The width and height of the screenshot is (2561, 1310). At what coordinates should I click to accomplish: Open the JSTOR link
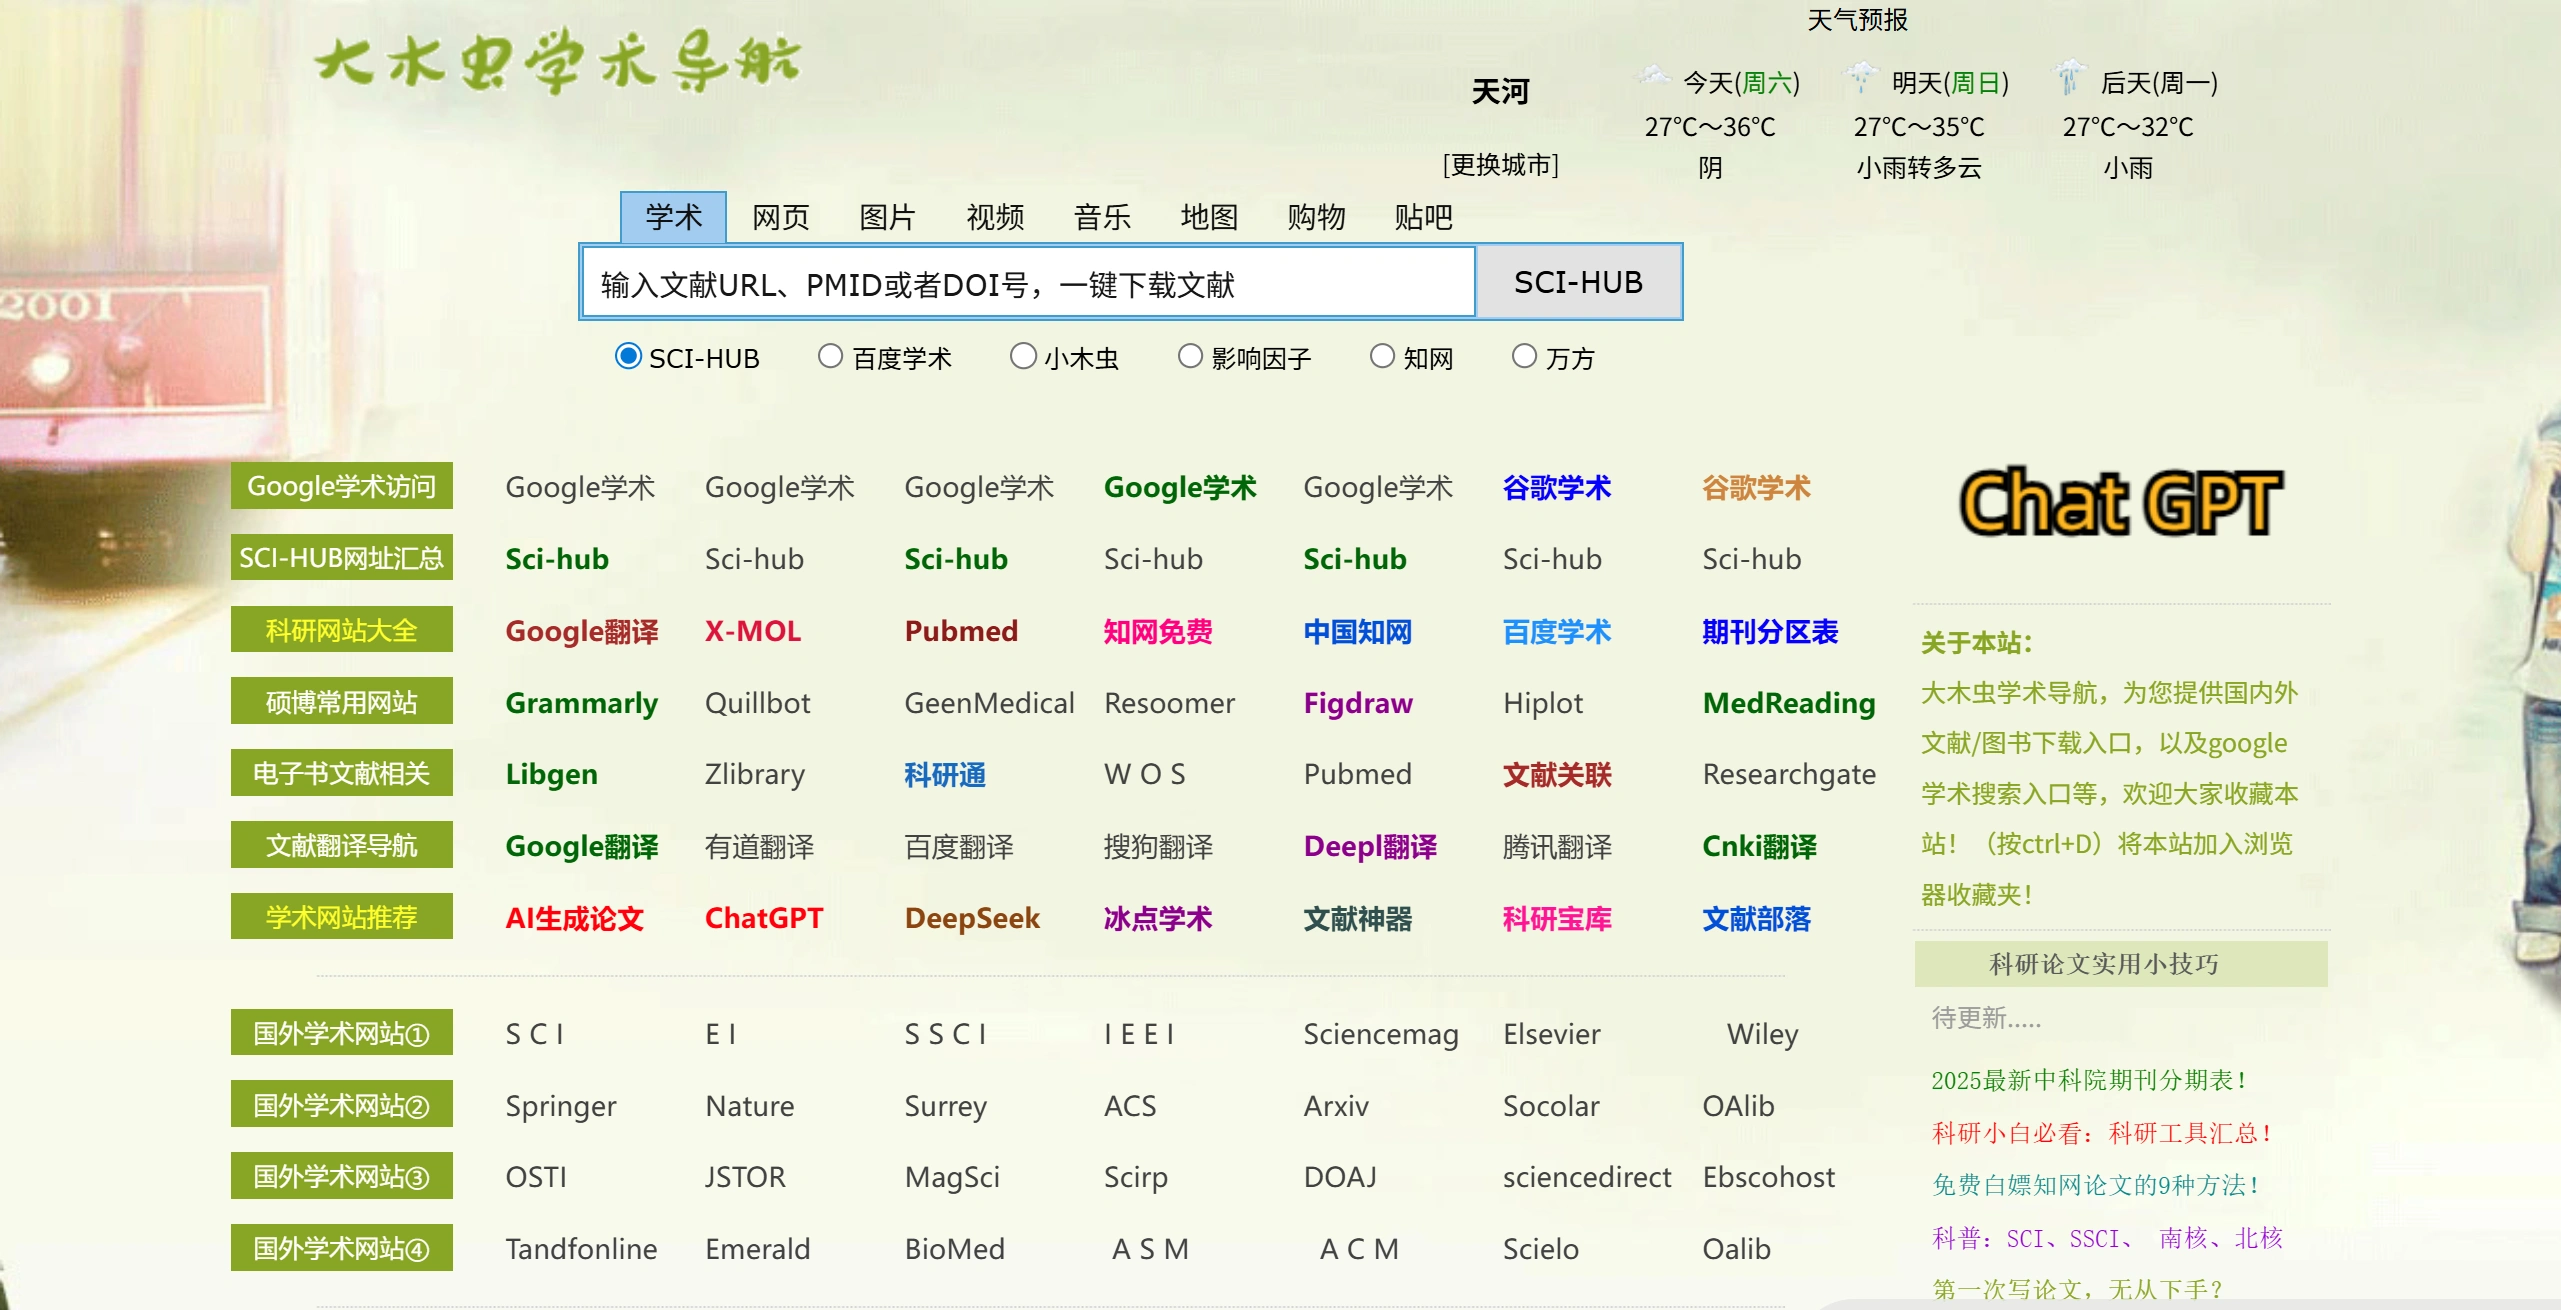[x=745, y=1177]
